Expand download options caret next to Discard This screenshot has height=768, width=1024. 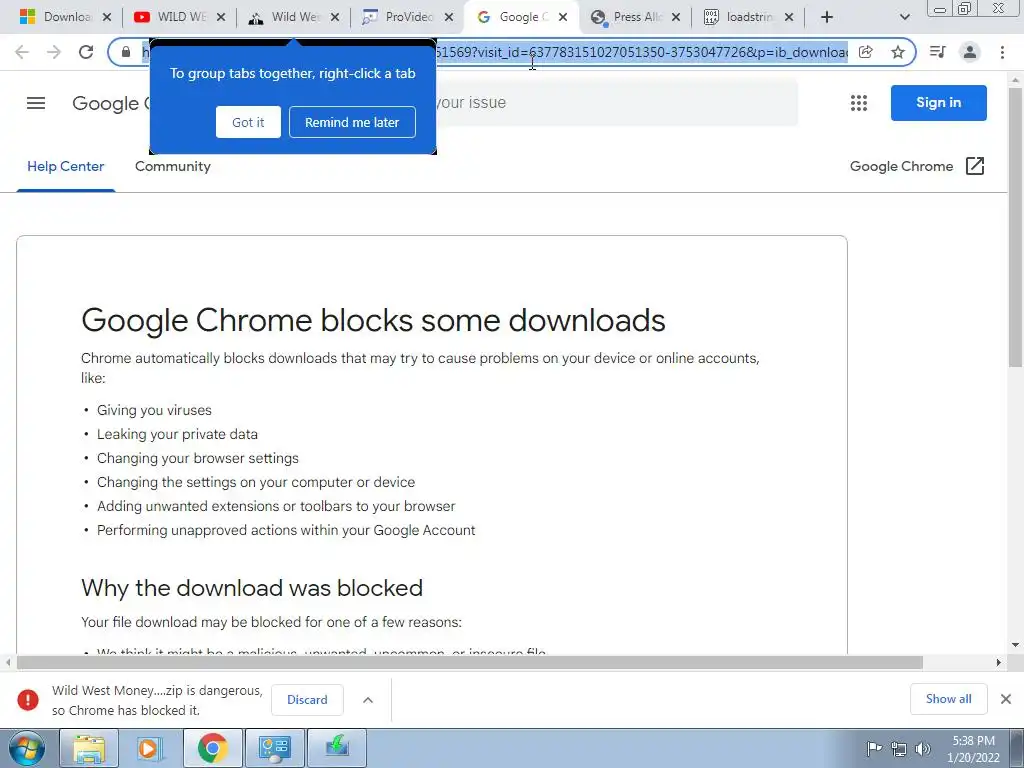(368, 699)
